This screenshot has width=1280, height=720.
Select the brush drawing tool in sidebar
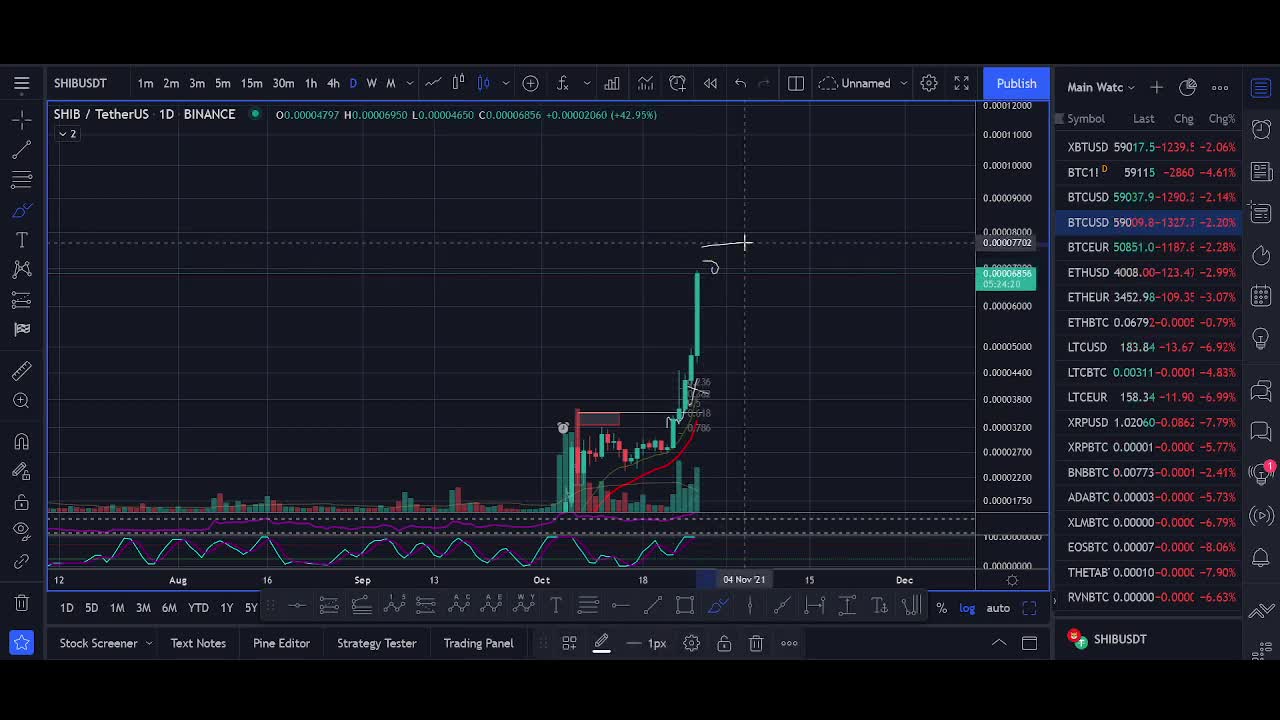[22, 211]
